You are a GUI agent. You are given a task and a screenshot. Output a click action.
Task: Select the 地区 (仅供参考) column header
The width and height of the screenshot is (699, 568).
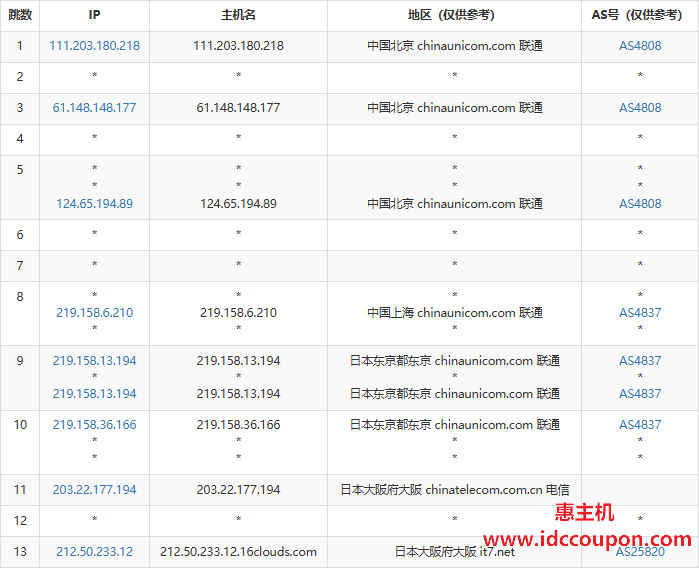pyautogui.click(x=454, y=15)
